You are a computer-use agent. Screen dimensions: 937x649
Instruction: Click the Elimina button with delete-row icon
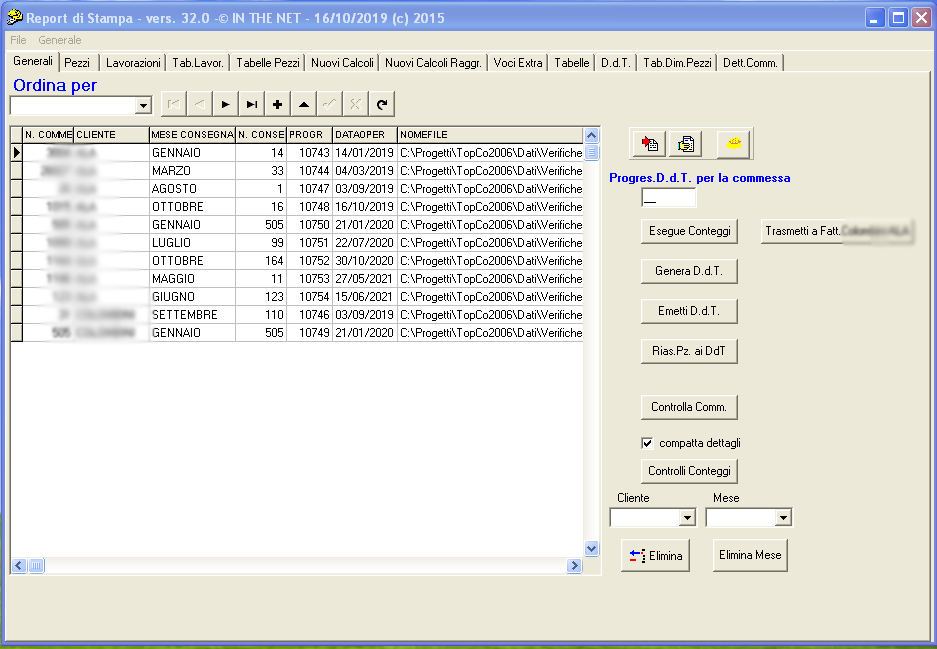click(x=656, y=556)
